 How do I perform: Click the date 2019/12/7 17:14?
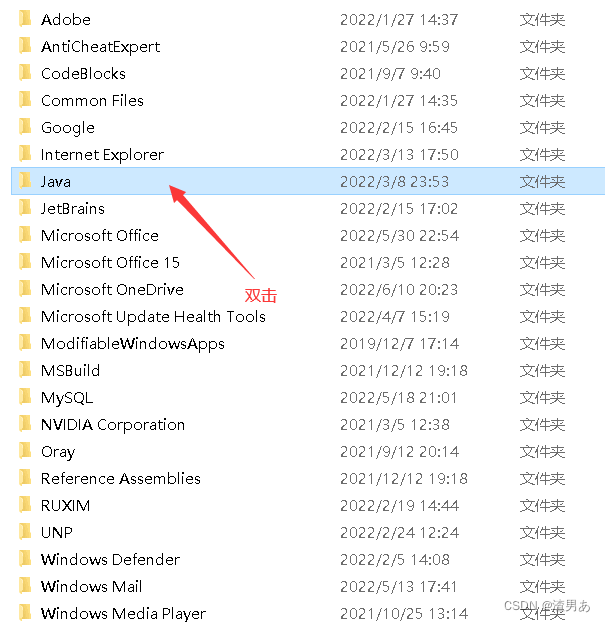click(x=400, y=343)
